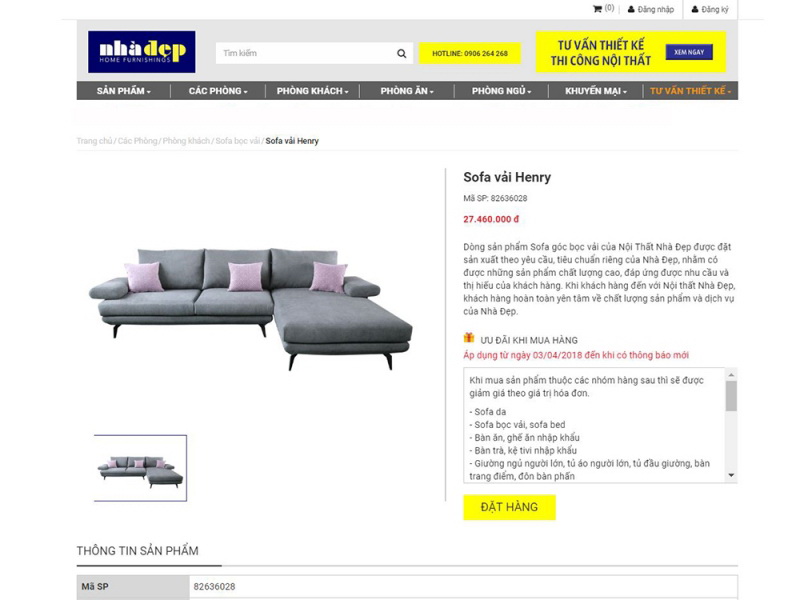Screen dimensions: 800x600
Task: Click the promo box scroll-down arrow
Action: click(x=731, y=475)
